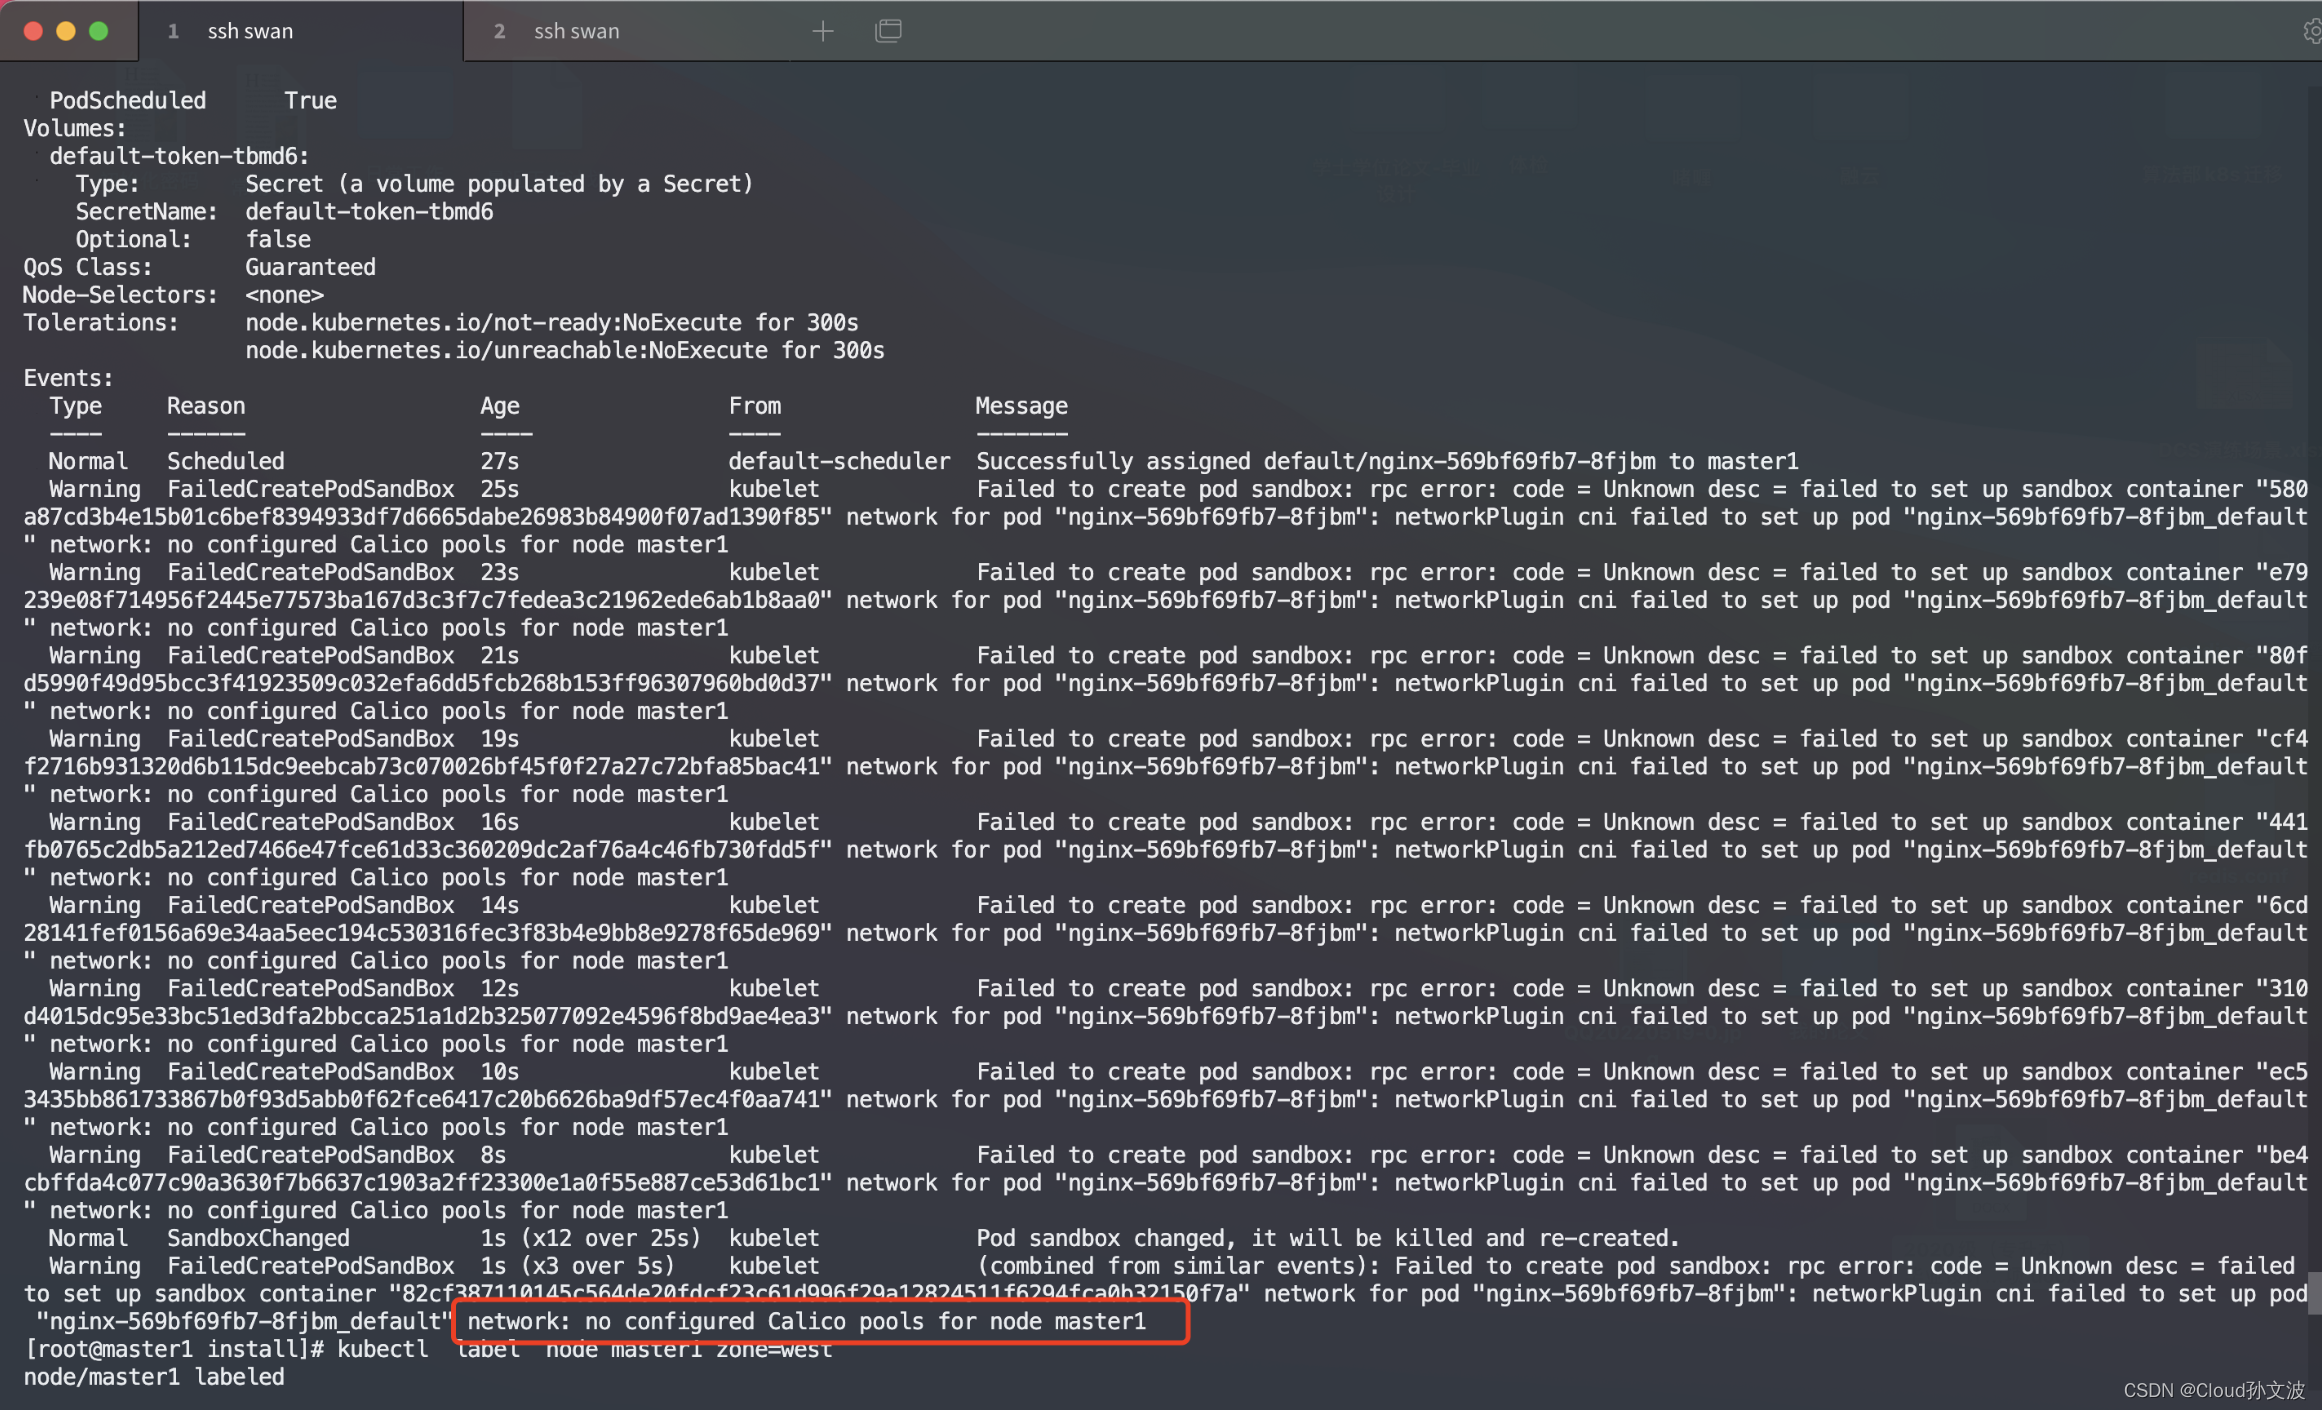Click the 'Events:' heading
This screenshot has height=1410, width=2322.
click(x=68, y=379)
